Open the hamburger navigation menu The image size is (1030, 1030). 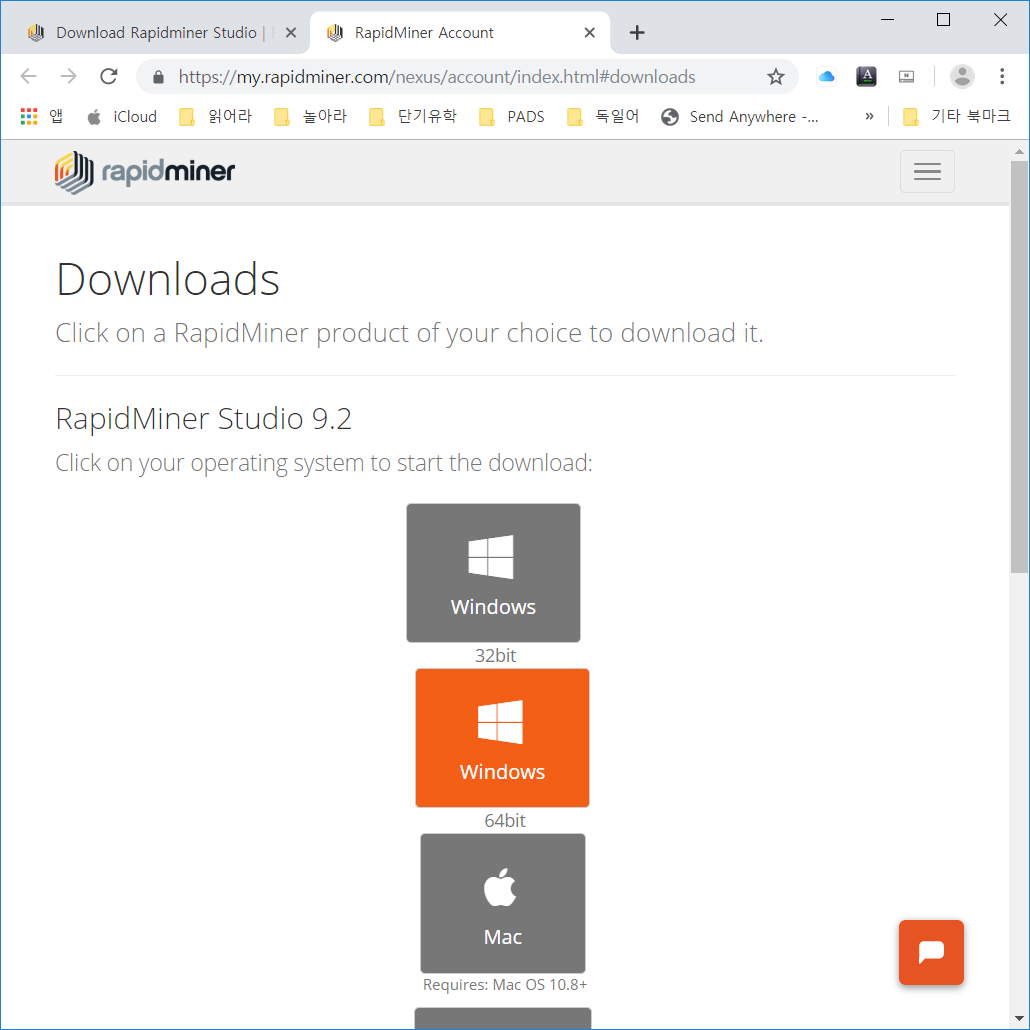pos(927,171)
